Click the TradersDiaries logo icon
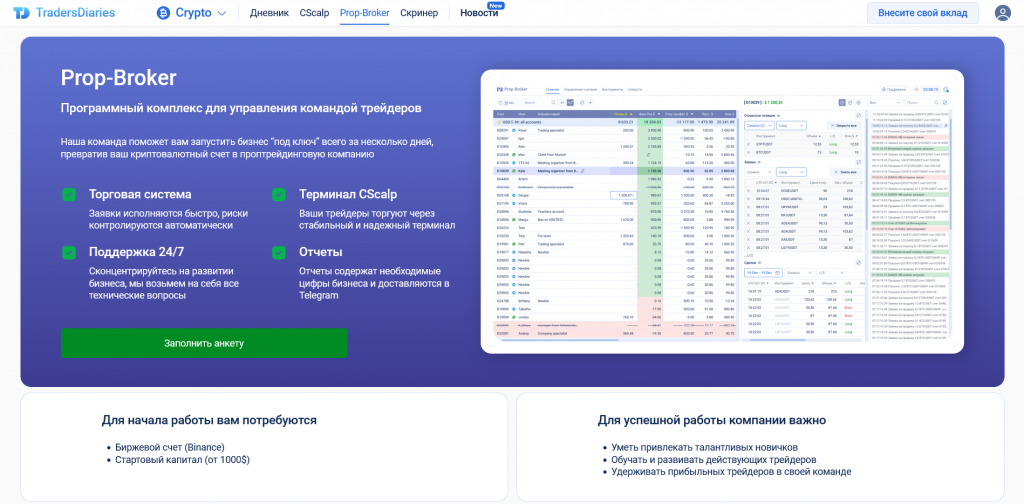 point(19,13)
